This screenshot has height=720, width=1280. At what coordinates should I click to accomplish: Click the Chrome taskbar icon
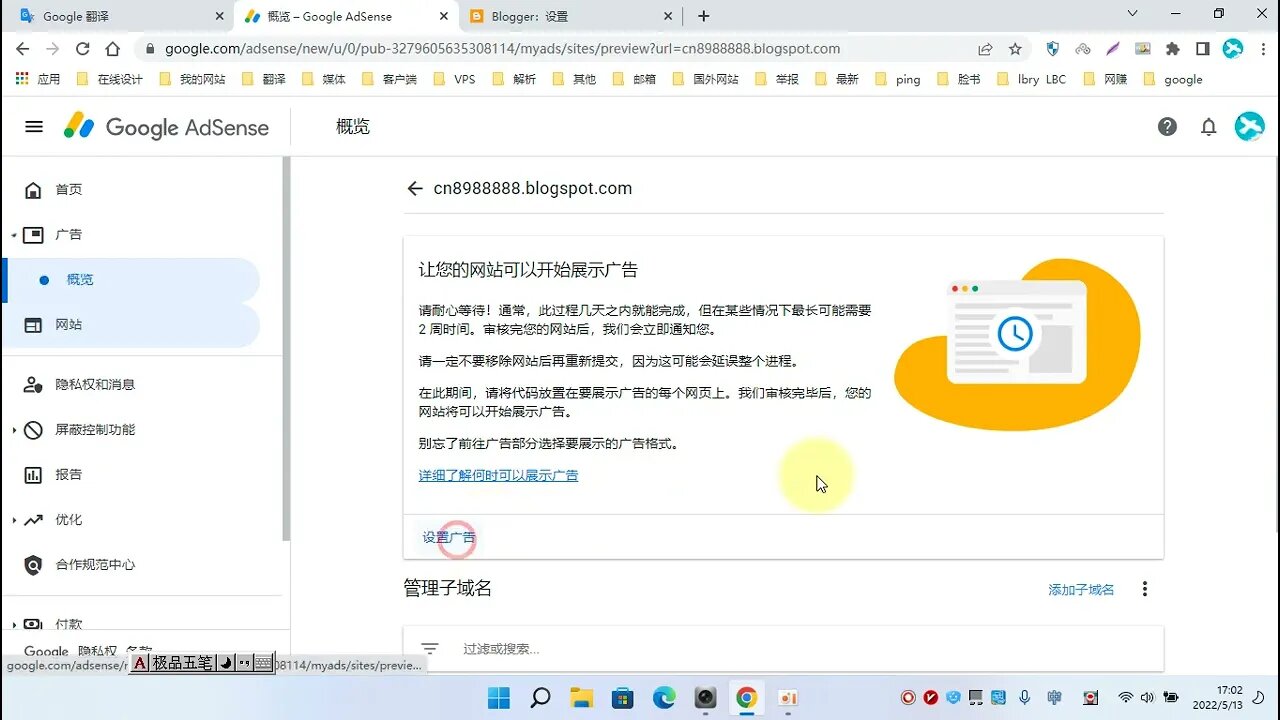(746, 697)
